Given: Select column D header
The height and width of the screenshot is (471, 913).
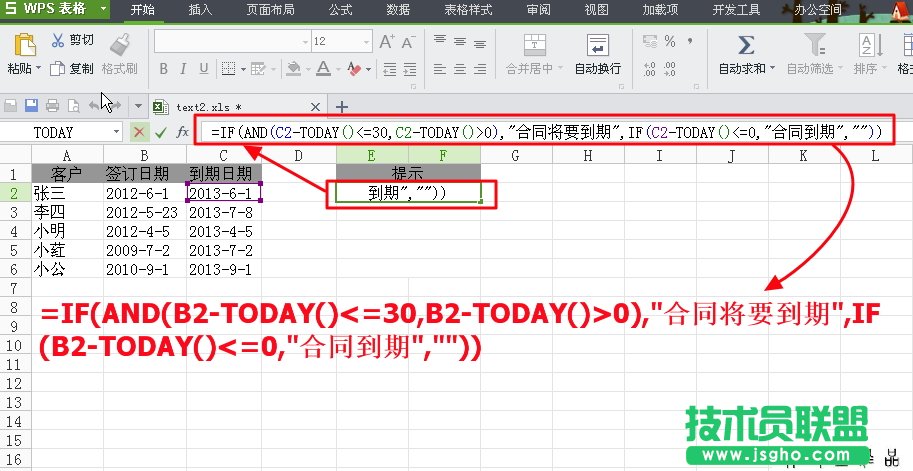Looking at the screenshot, I should pos(298,155).
